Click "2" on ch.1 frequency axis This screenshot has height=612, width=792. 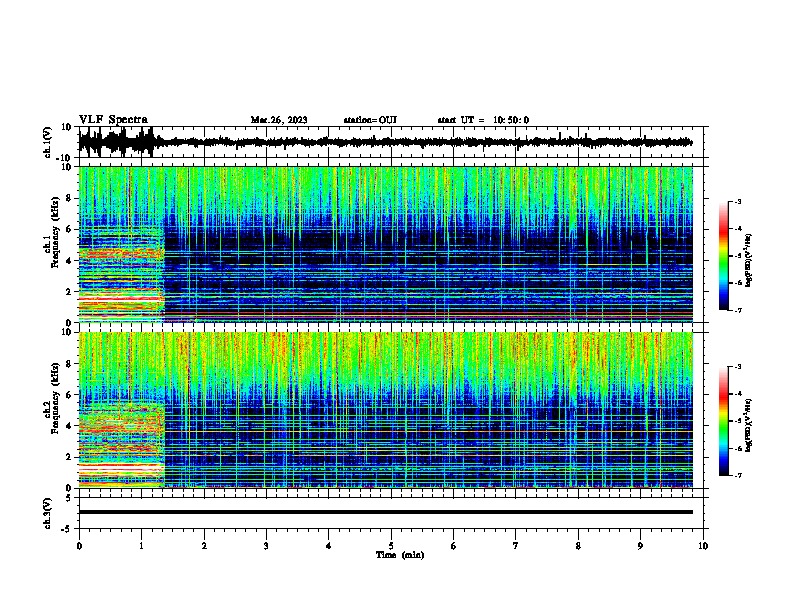(69, 292)
